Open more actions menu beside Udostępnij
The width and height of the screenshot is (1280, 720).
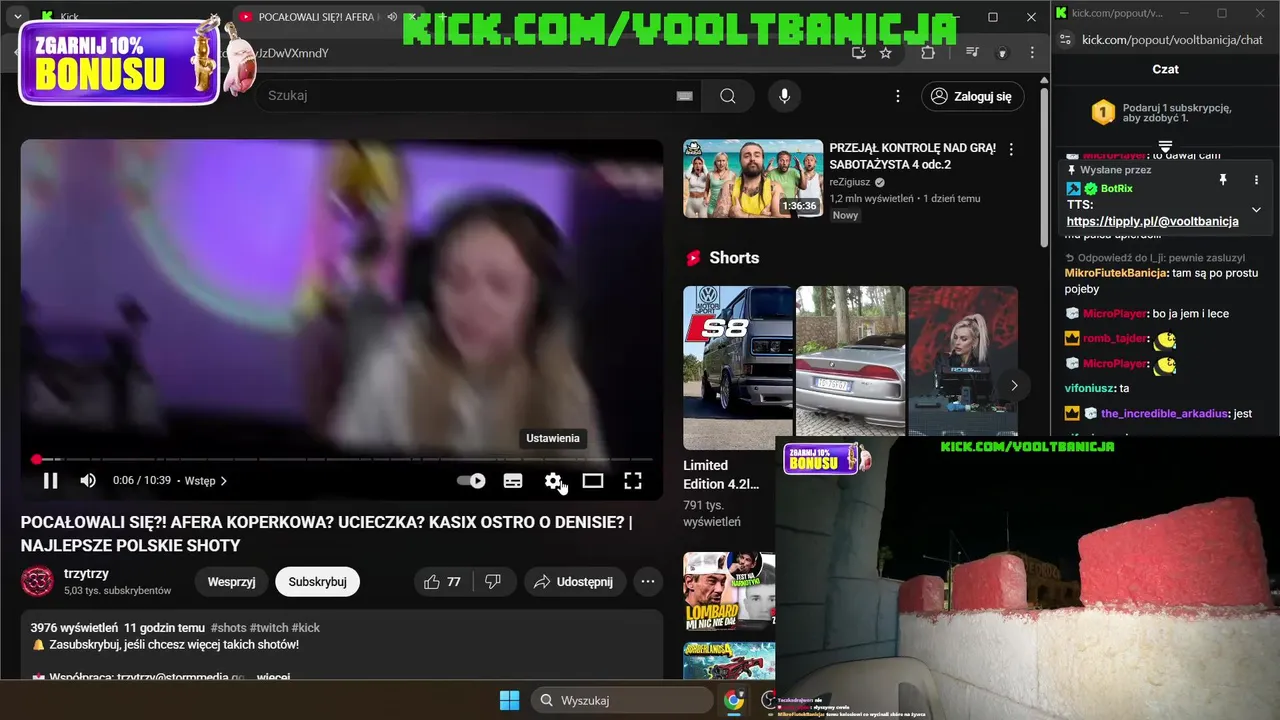pos(648,581)
